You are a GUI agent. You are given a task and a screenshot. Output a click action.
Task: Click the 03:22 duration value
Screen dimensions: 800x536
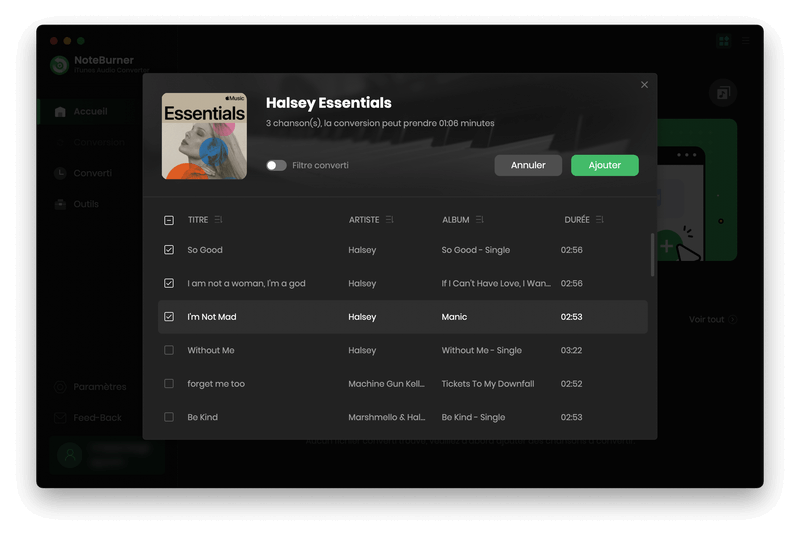[571, 350]
